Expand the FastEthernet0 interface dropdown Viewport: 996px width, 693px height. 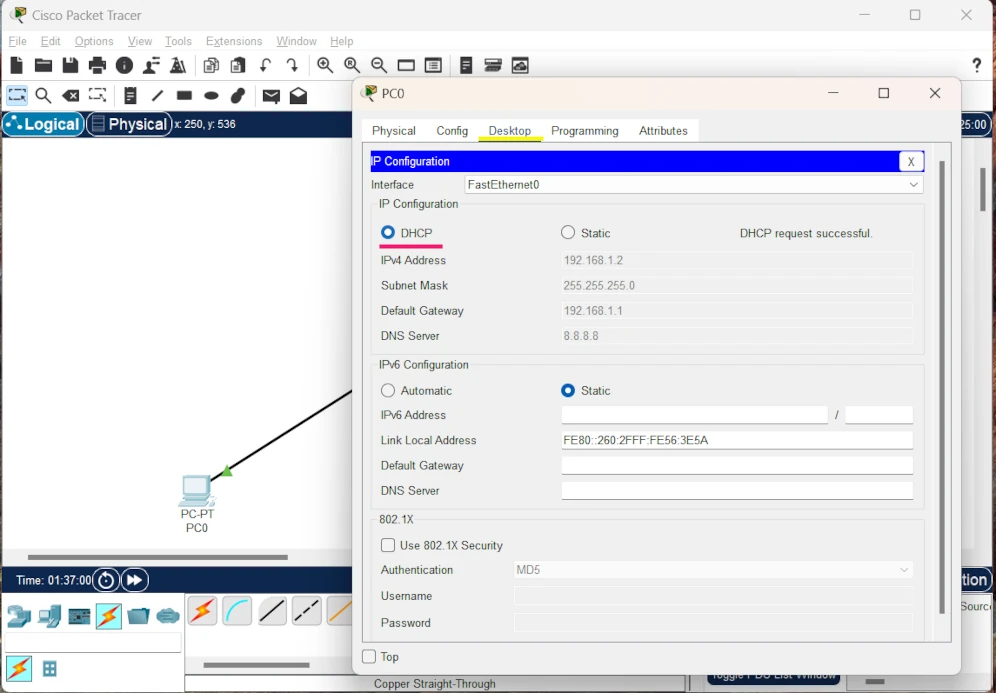694,185
